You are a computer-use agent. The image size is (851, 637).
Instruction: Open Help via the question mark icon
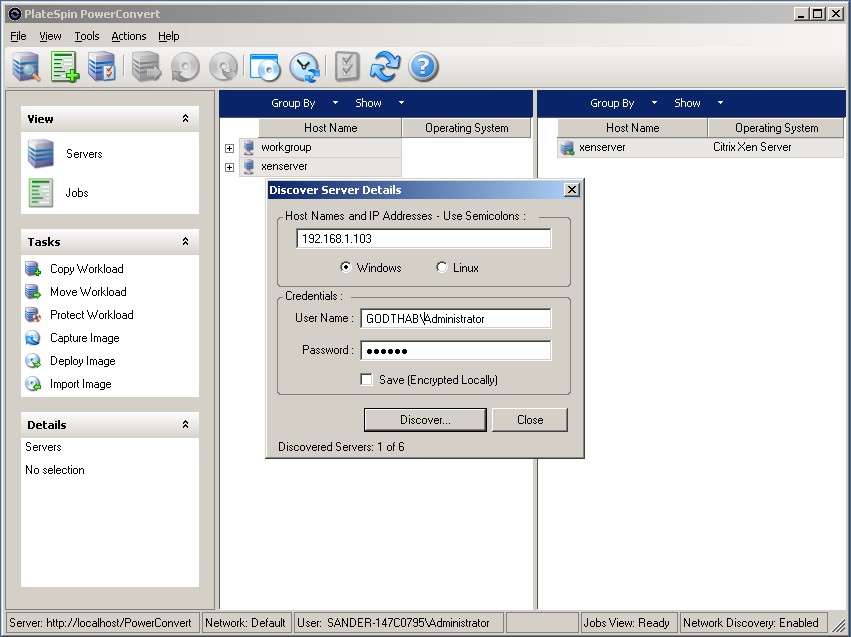tap(424, 67)
